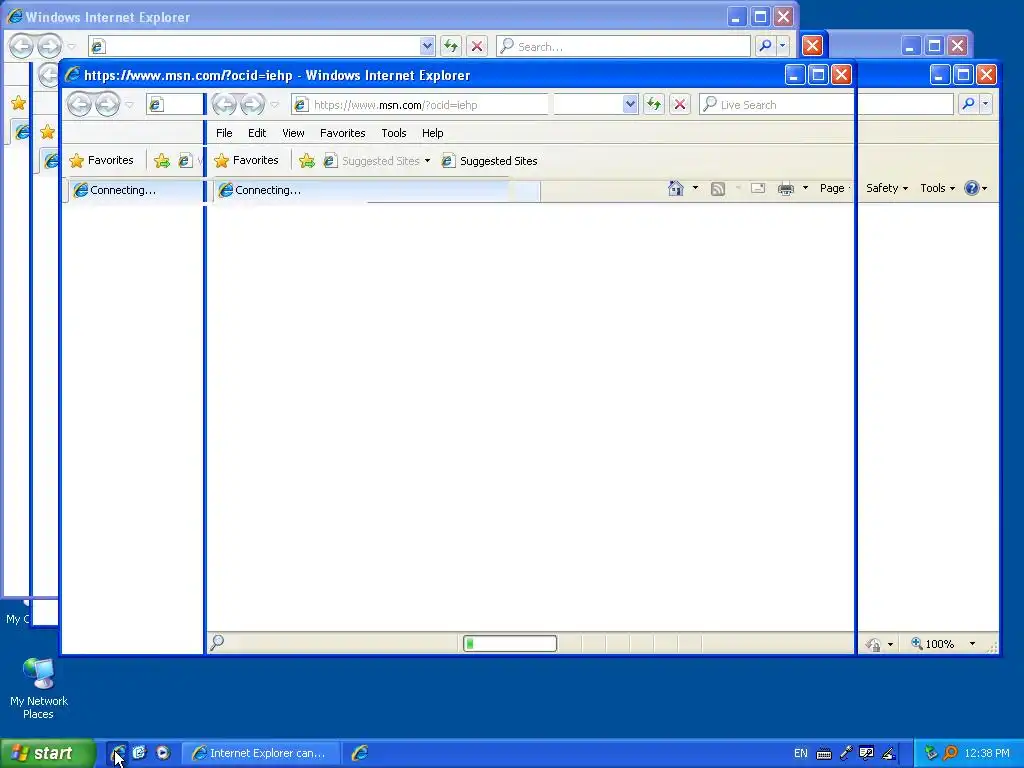Open My Network Places desktop icon
Screen dimensions: 1024x768
coord(39,688)
